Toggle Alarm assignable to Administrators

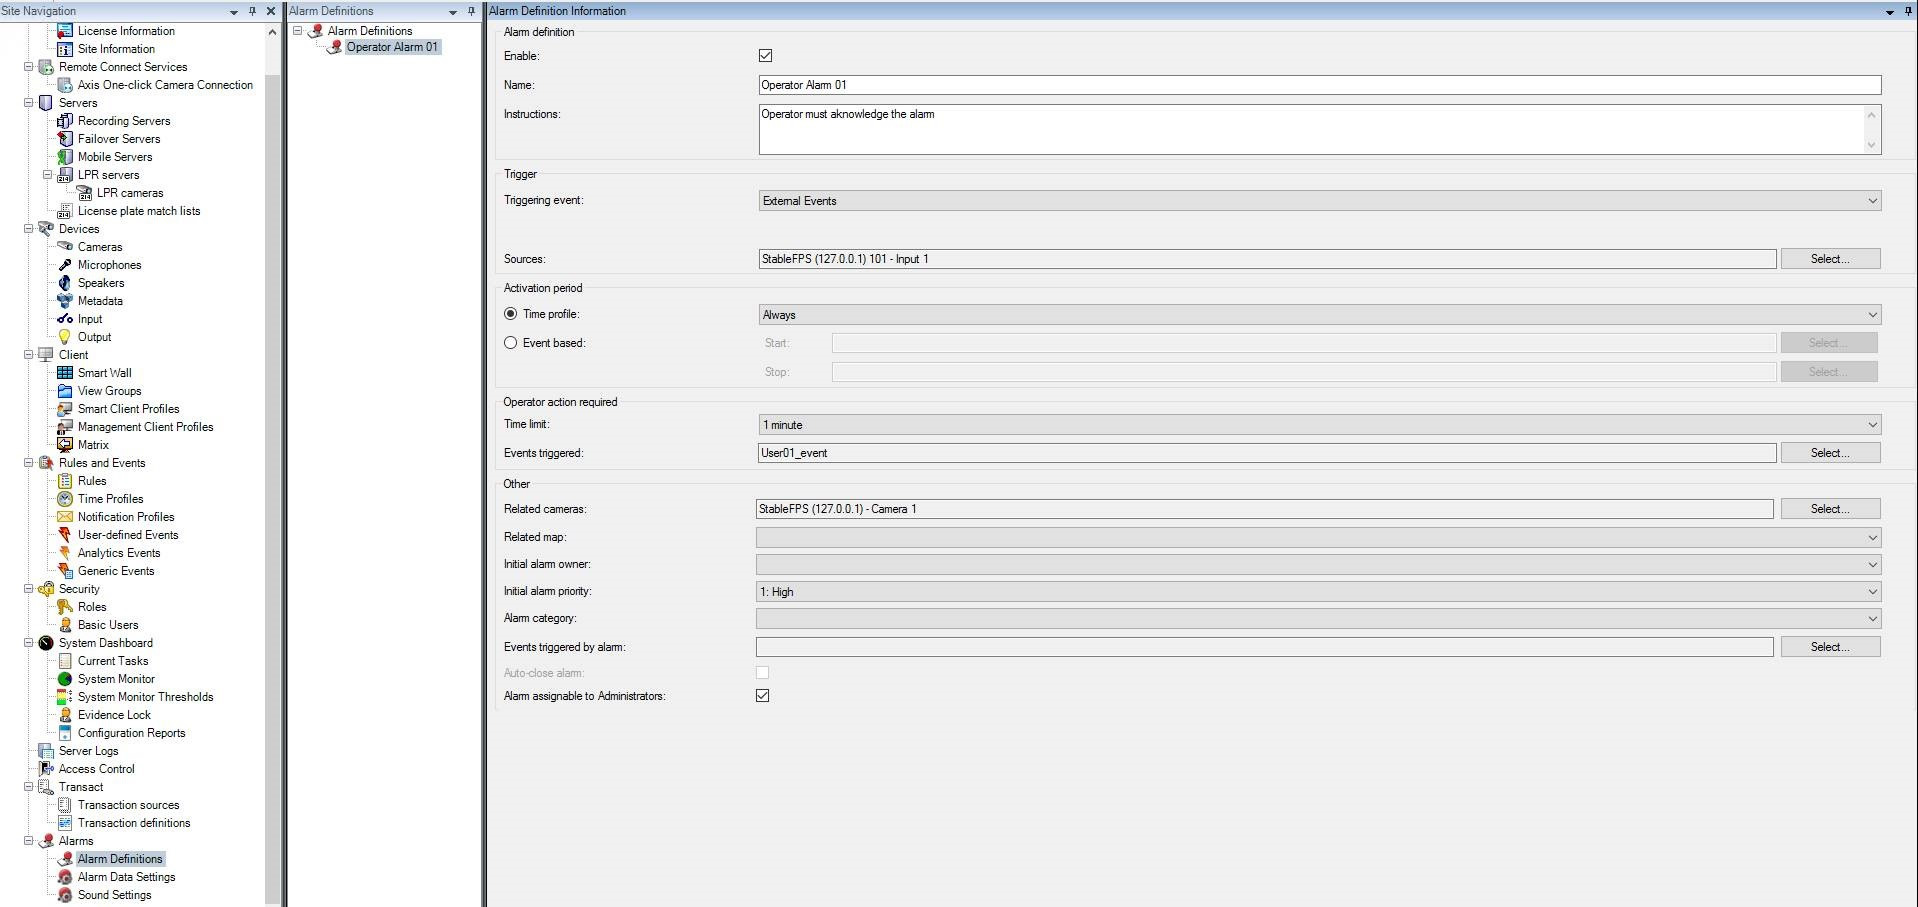point(762,695)
